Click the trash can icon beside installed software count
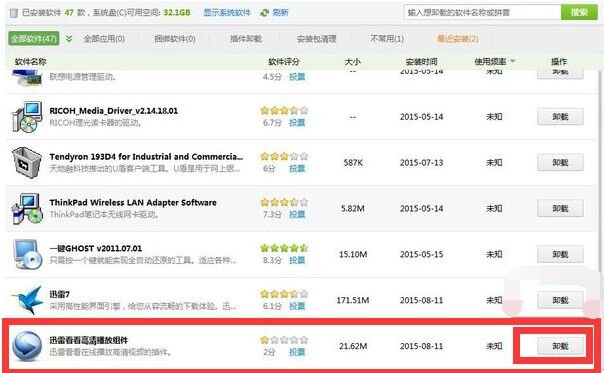604x373 pixels. click(13, 13)
